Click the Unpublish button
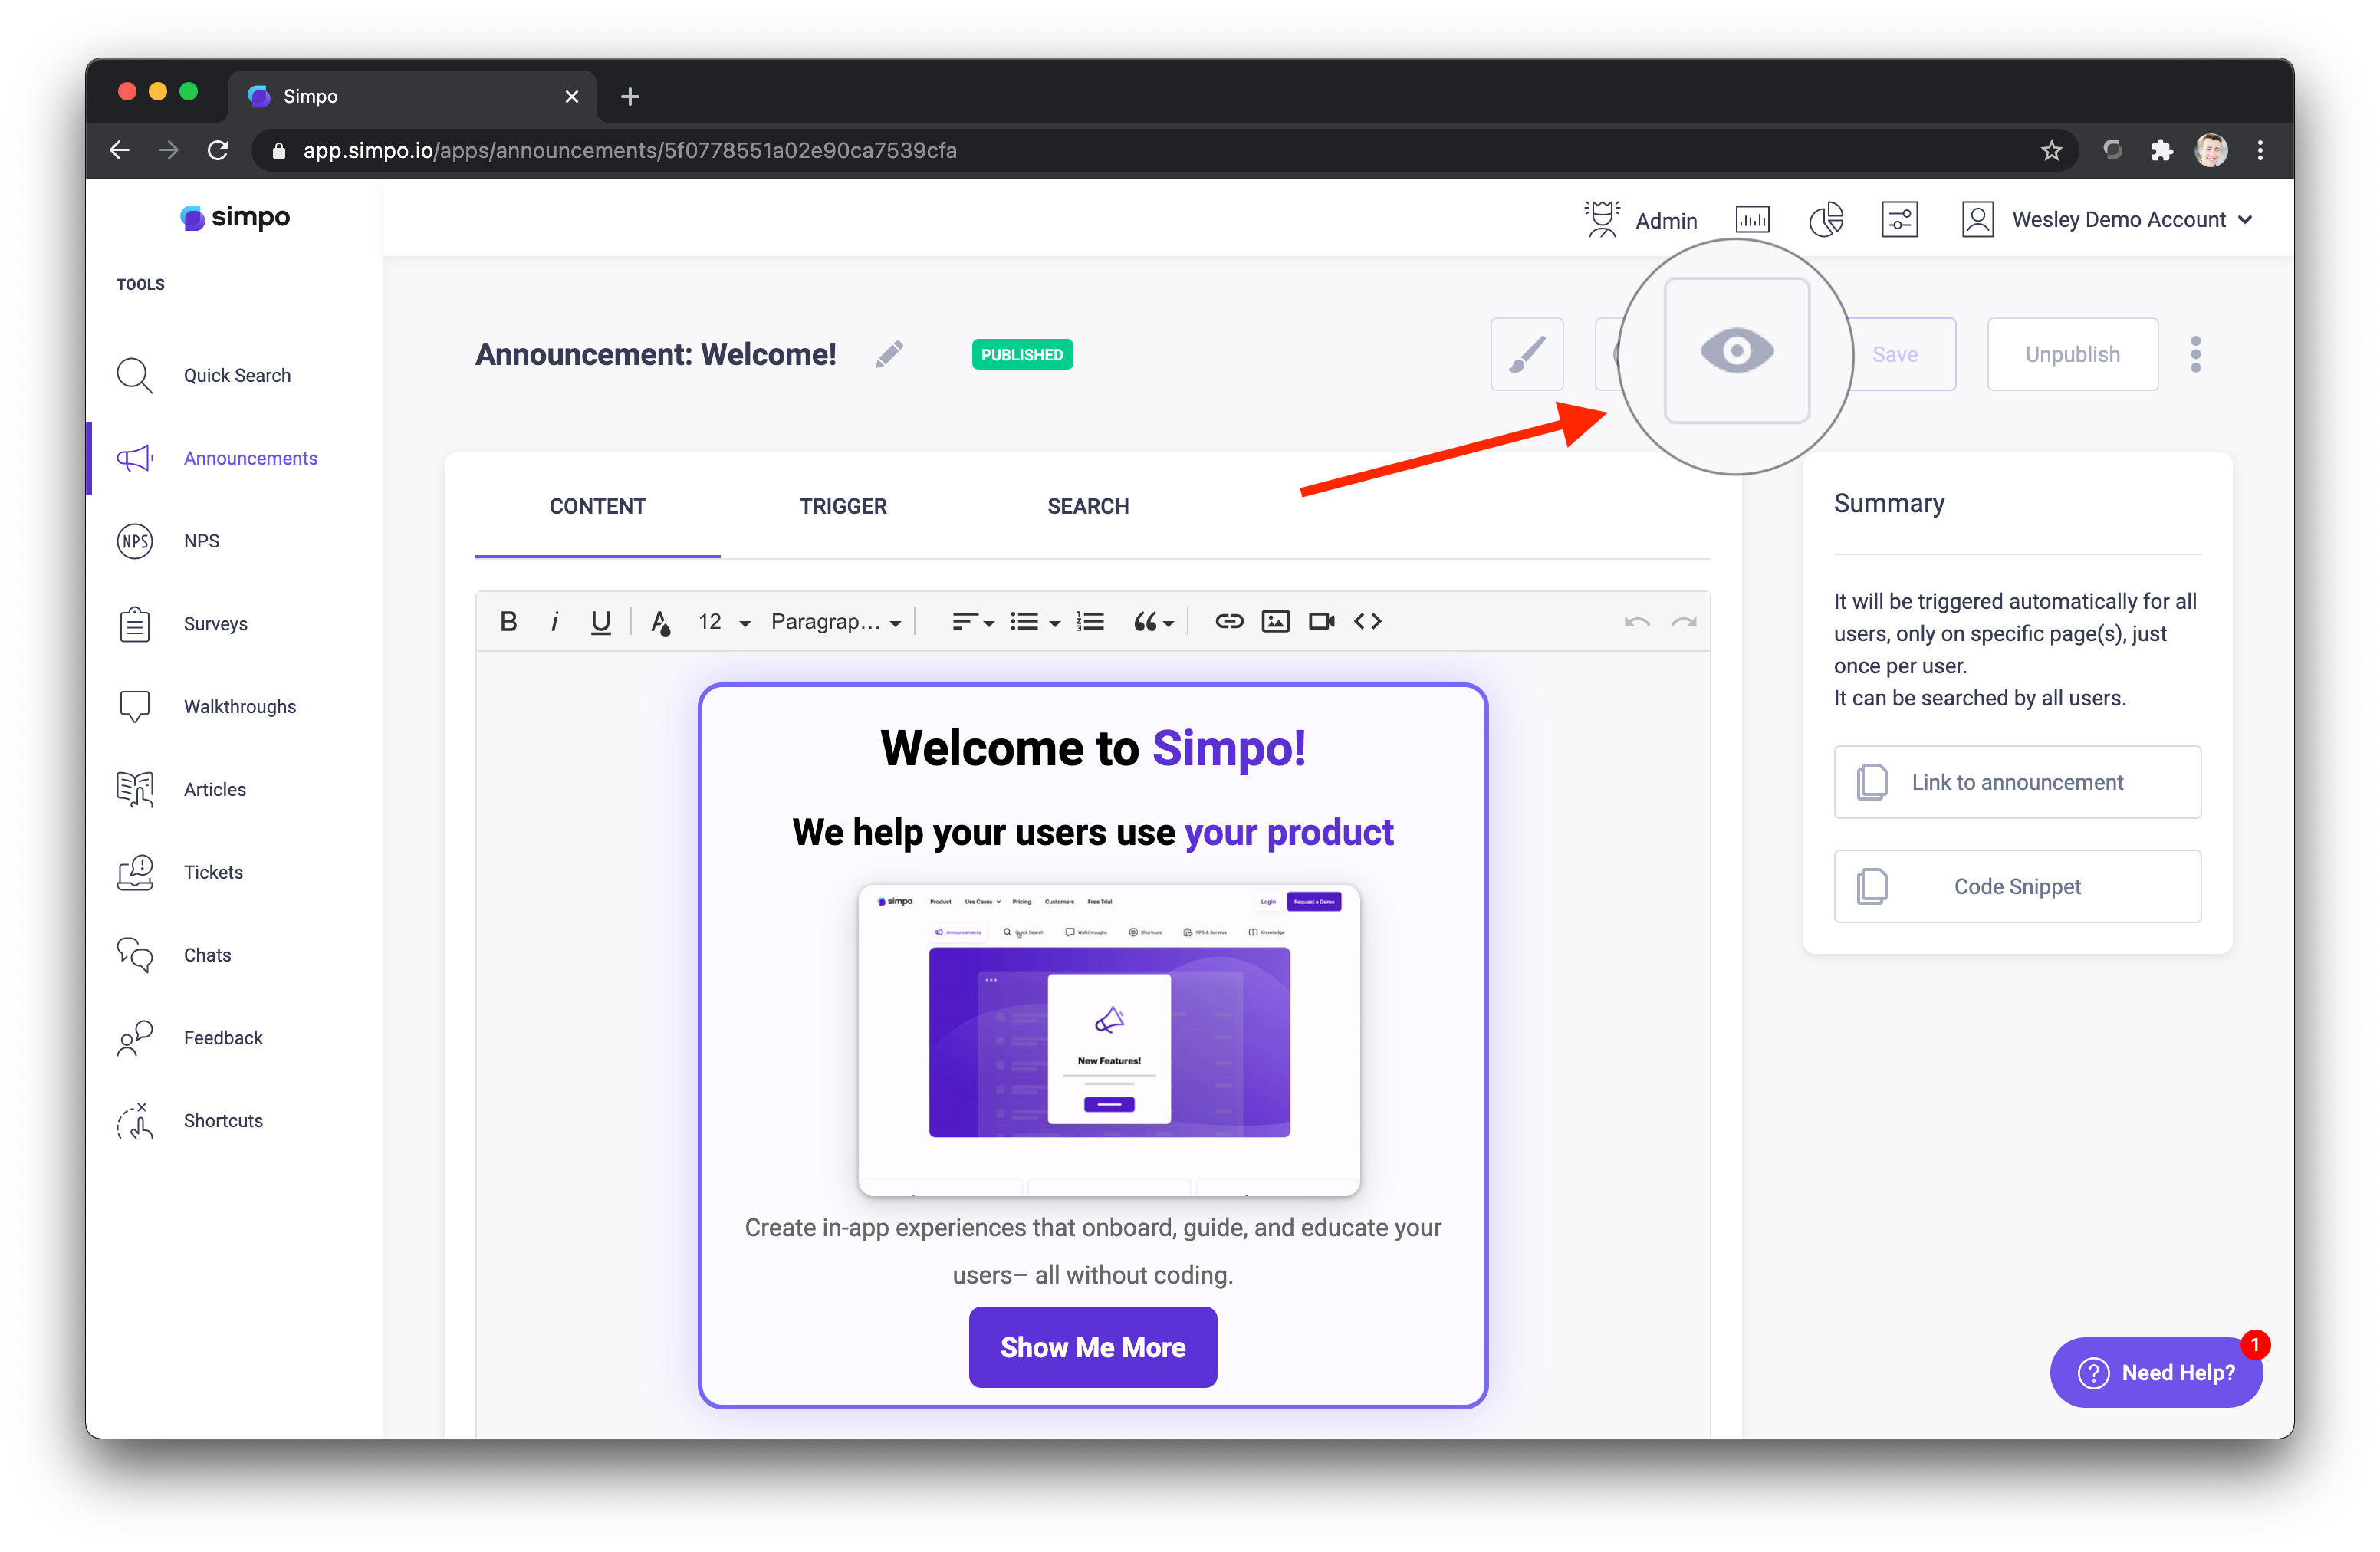The height and width of the screenshot is (1552, 2380). pos(2072,354)
